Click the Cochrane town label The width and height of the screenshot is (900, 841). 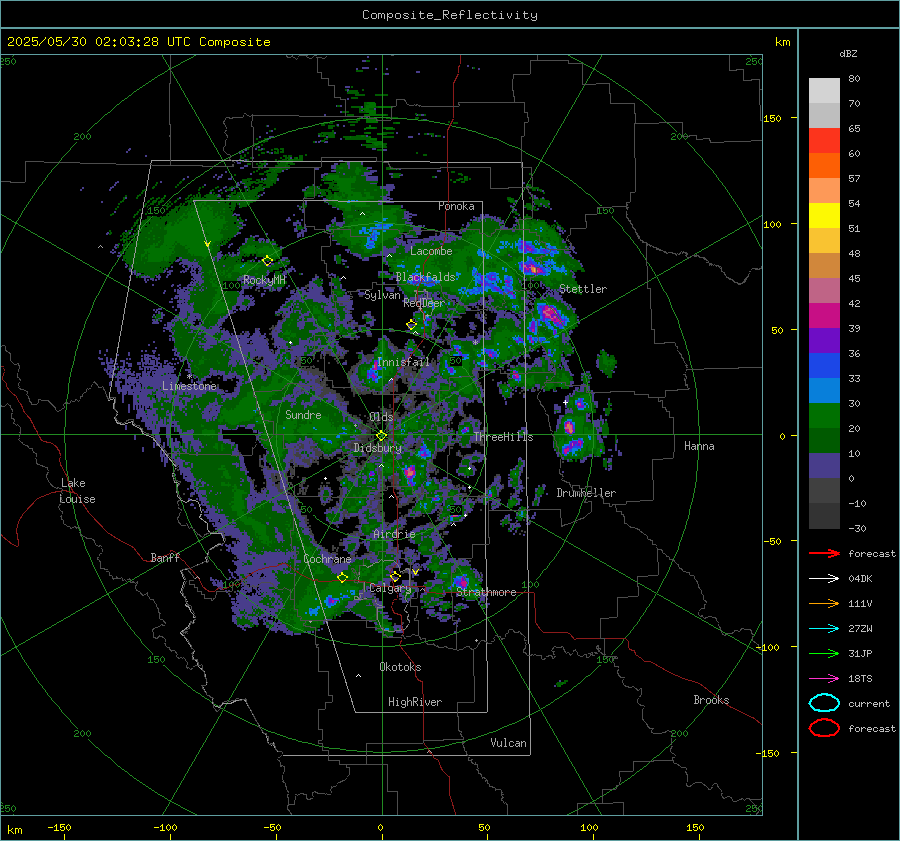point(327,559)
